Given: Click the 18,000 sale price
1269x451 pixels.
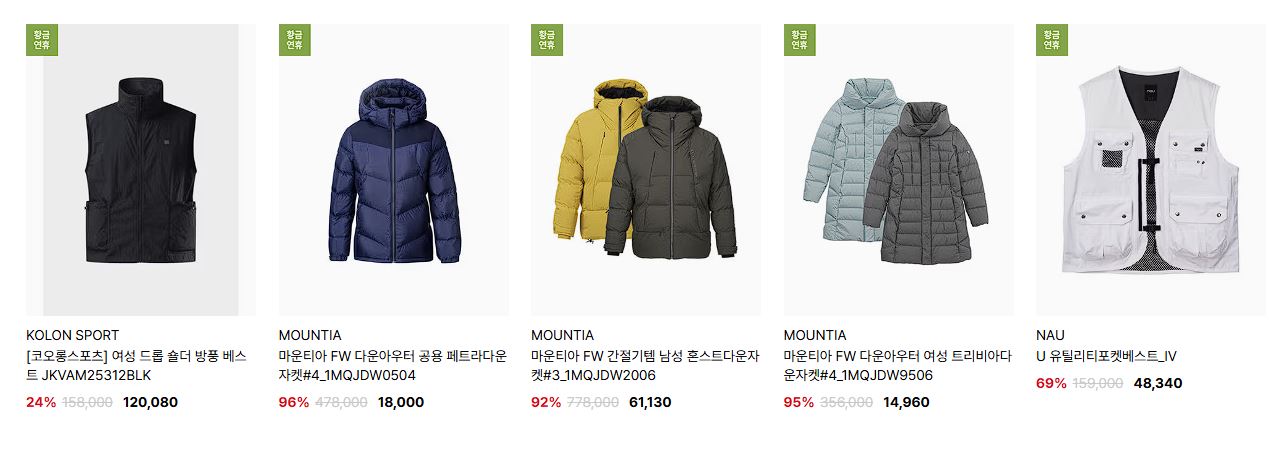Looking at the screenshot, I should [x=401, y=402].
